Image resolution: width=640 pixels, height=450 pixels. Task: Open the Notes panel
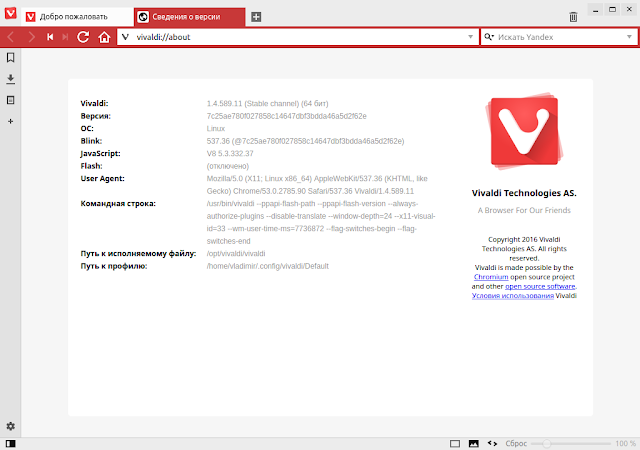pos(11,100)
